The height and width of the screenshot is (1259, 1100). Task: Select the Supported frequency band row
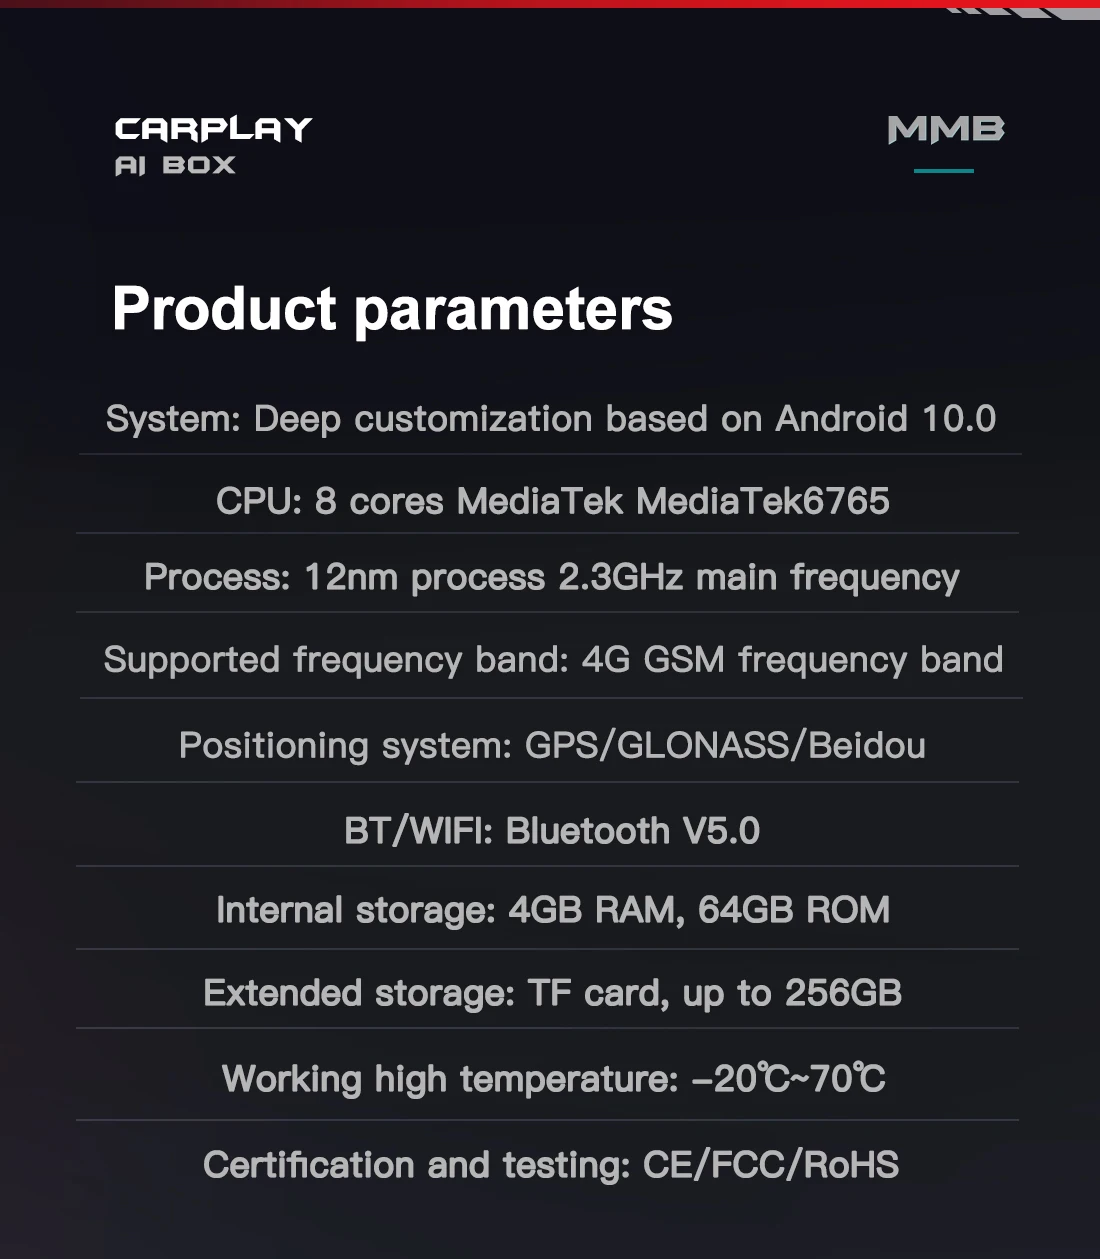(x=553, y=660)
